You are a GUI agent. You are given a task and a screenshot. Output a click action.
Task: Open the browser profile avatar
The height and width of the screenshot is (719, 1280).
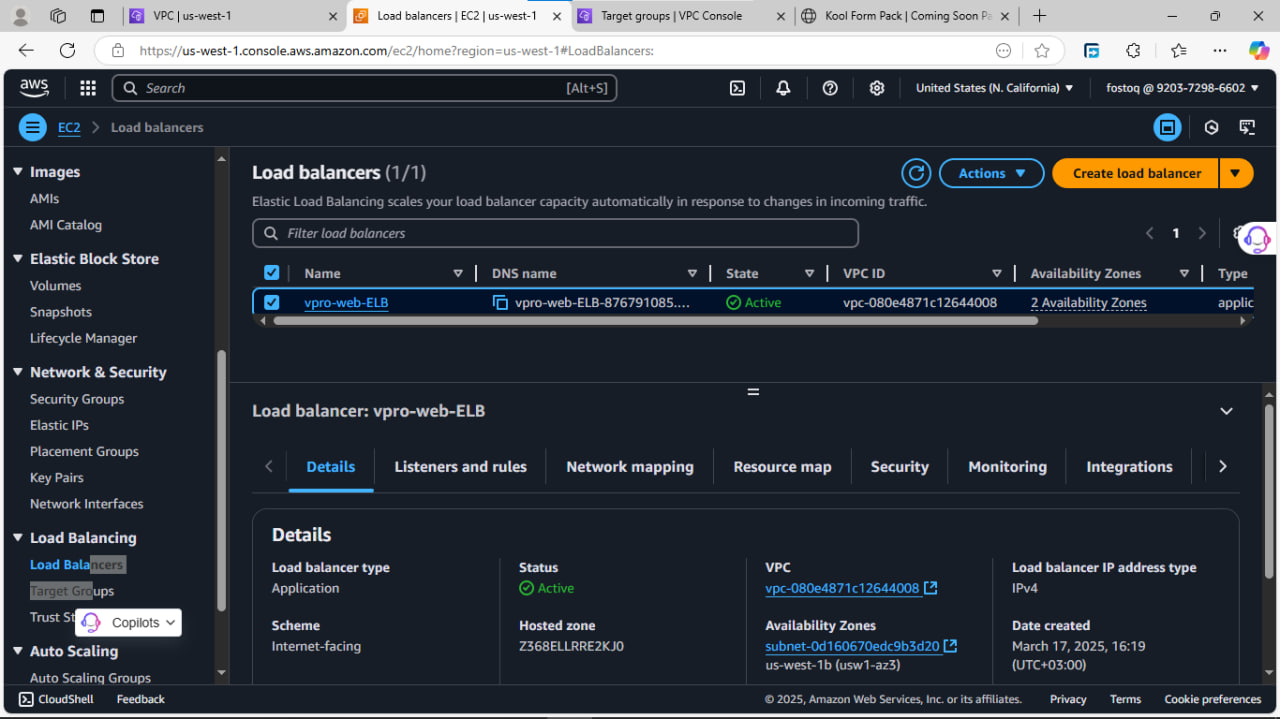tap(21, 15)
